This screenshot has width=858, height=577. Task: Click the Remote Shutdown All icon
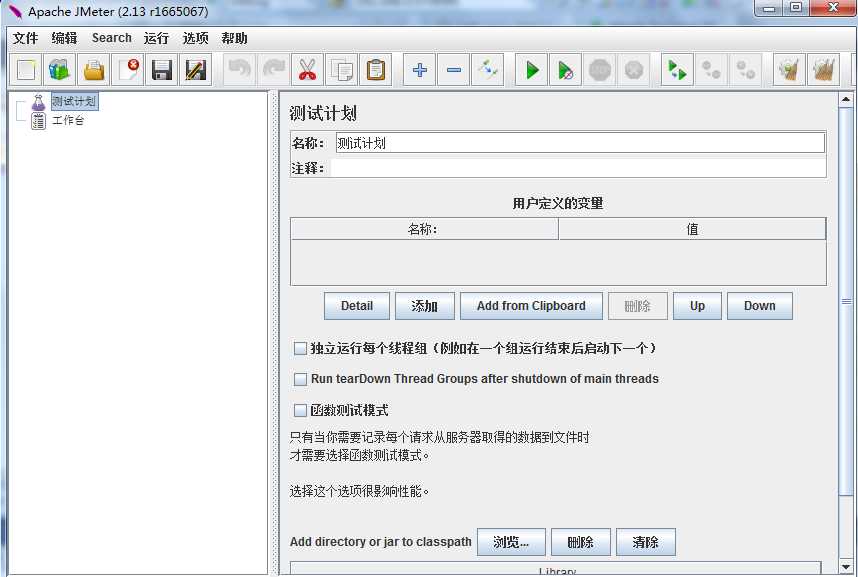pos(745,70)
